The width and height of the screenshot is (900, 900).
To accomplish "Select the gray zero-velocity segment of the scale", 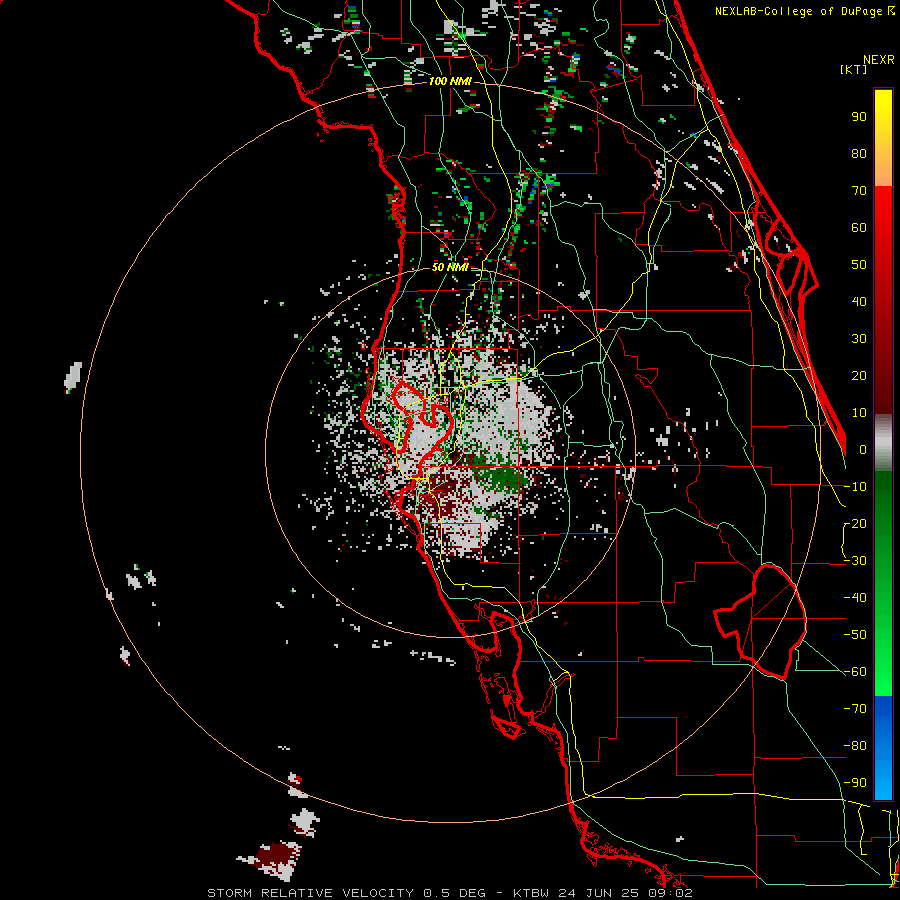I will point(883,442).
